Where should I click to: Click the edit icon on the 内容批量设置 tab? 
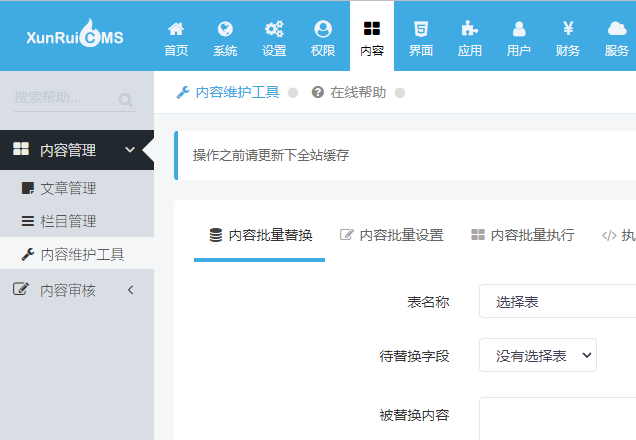point(346,235)
